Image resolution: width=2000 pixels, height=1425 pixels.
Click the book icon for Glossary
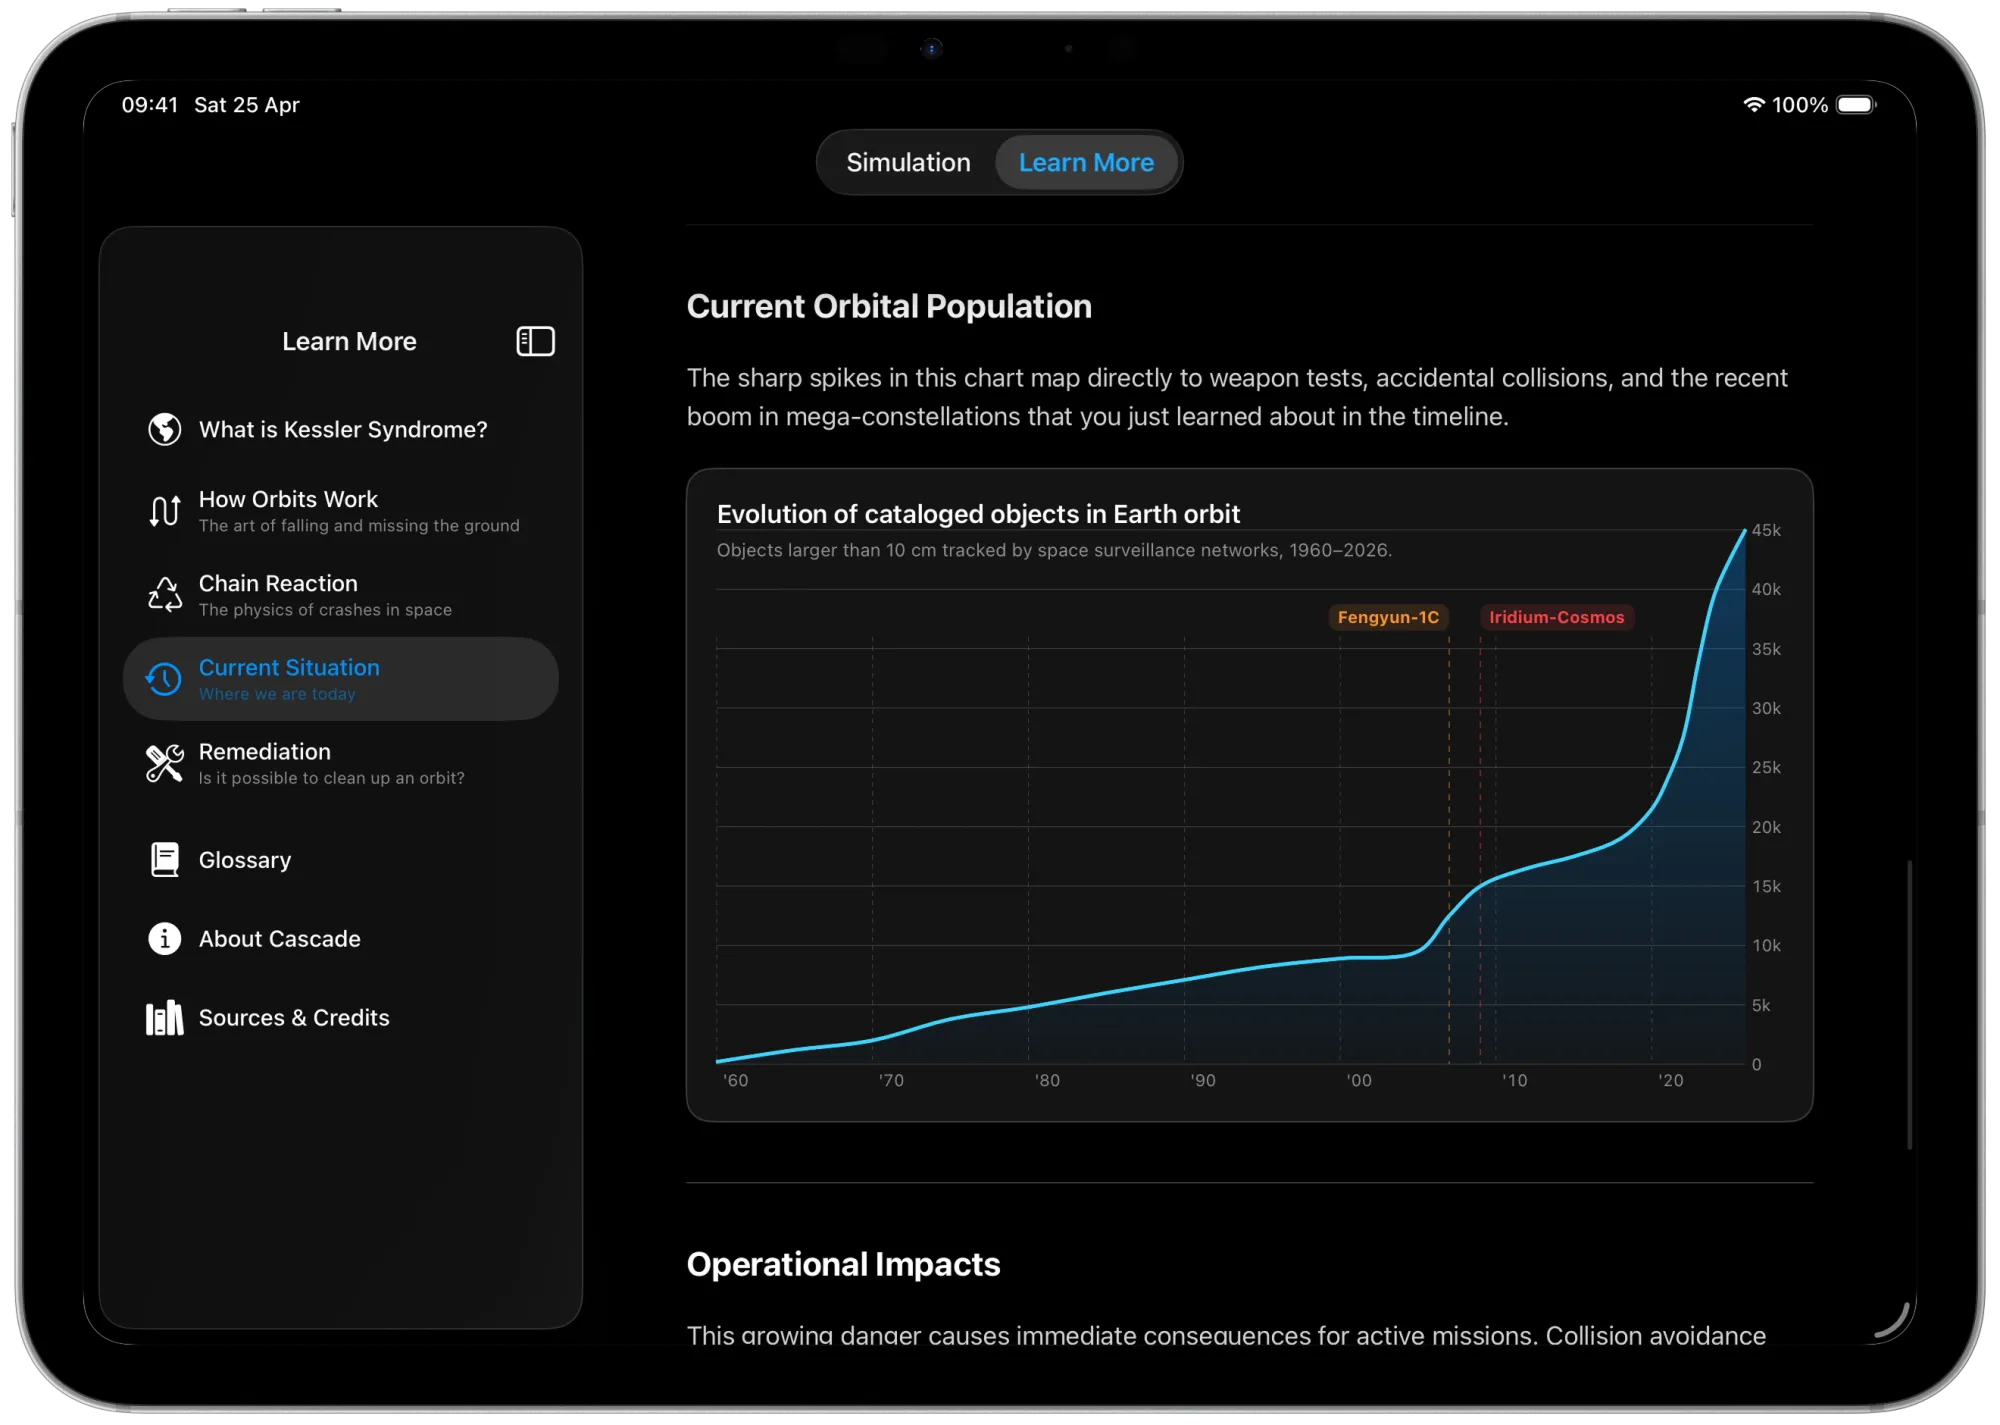click(x=165, y=860)
